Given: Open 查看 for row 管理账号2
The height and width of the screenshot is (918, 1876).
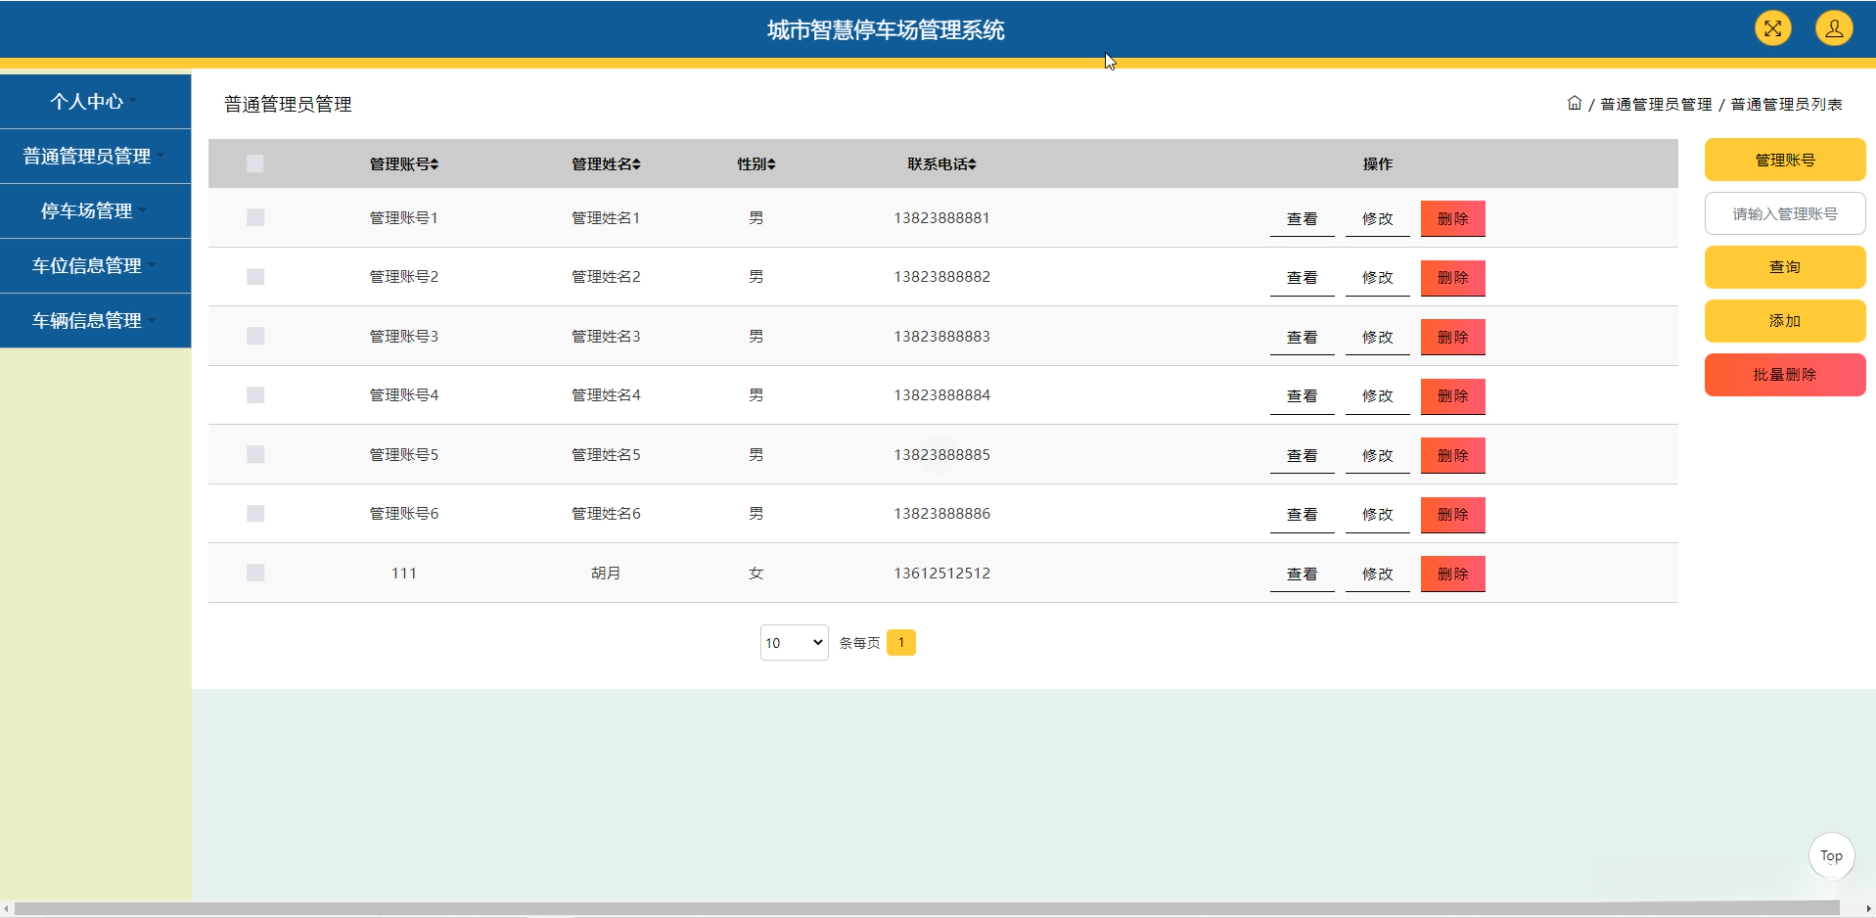Looking at the screenshot, I should click(1302, 278).
